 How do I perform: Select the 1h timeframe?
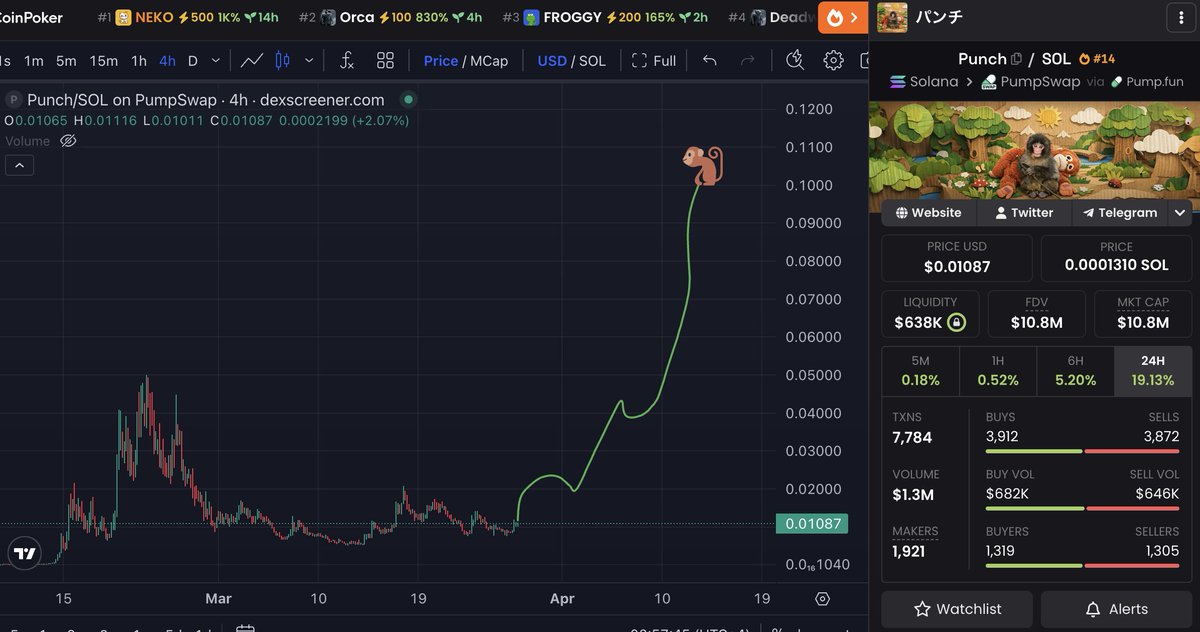click(x=139, y=61)
